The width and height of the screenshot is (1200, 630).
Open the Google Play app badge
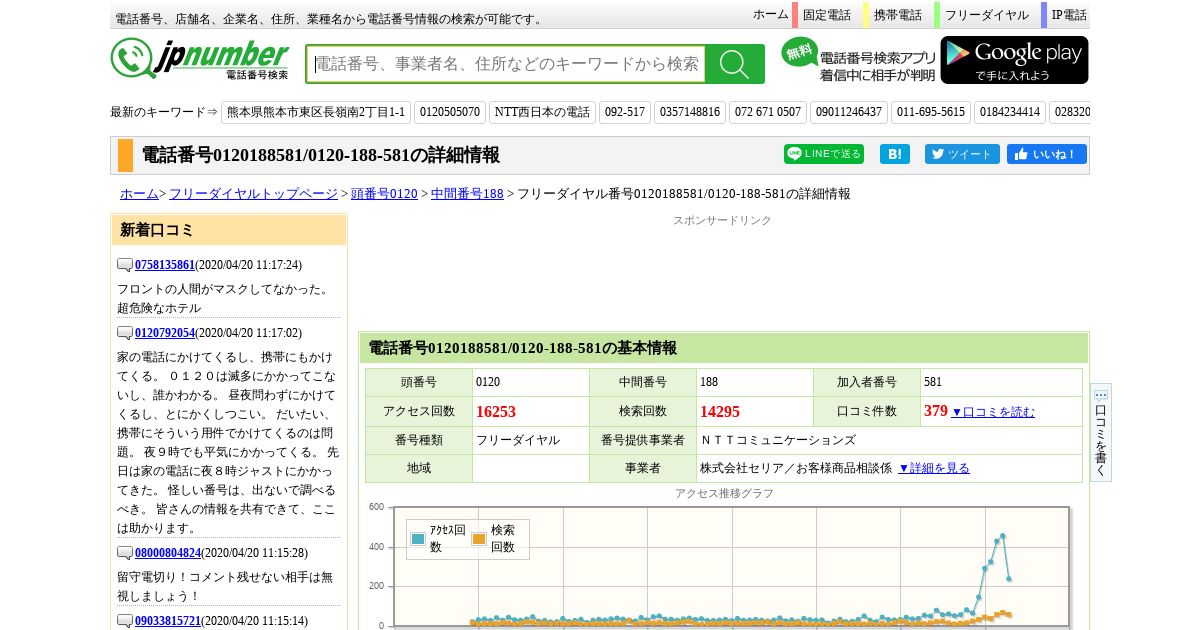point(1014,60)
